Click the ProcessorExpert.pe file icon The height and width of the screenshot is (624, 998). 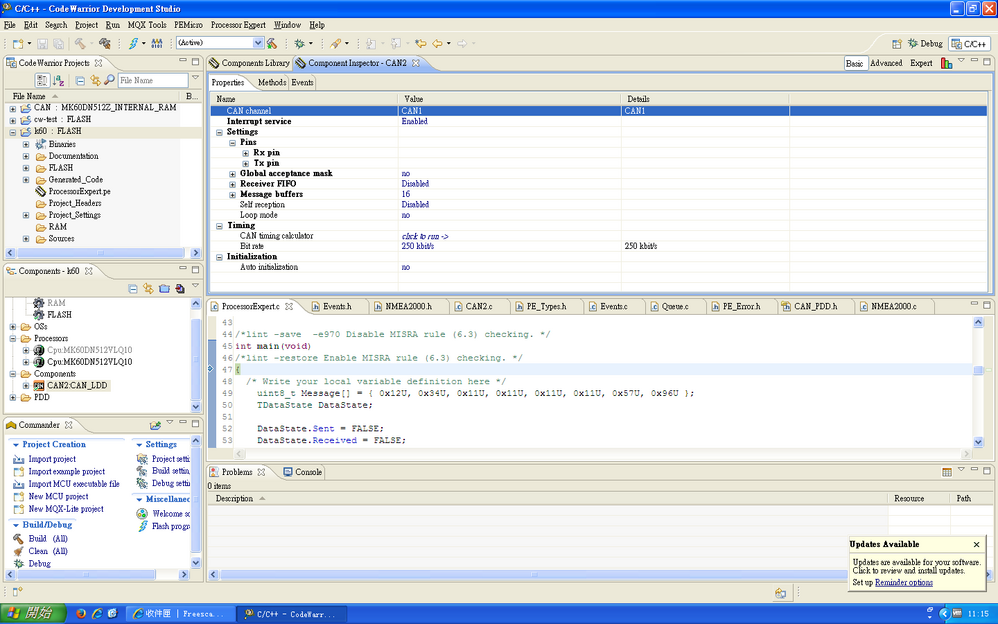pos(41,191)
